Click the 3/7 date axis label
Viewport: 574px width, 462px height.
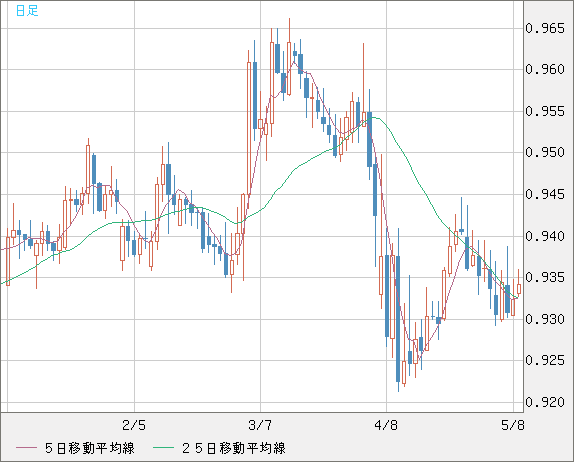click(260, 425)
